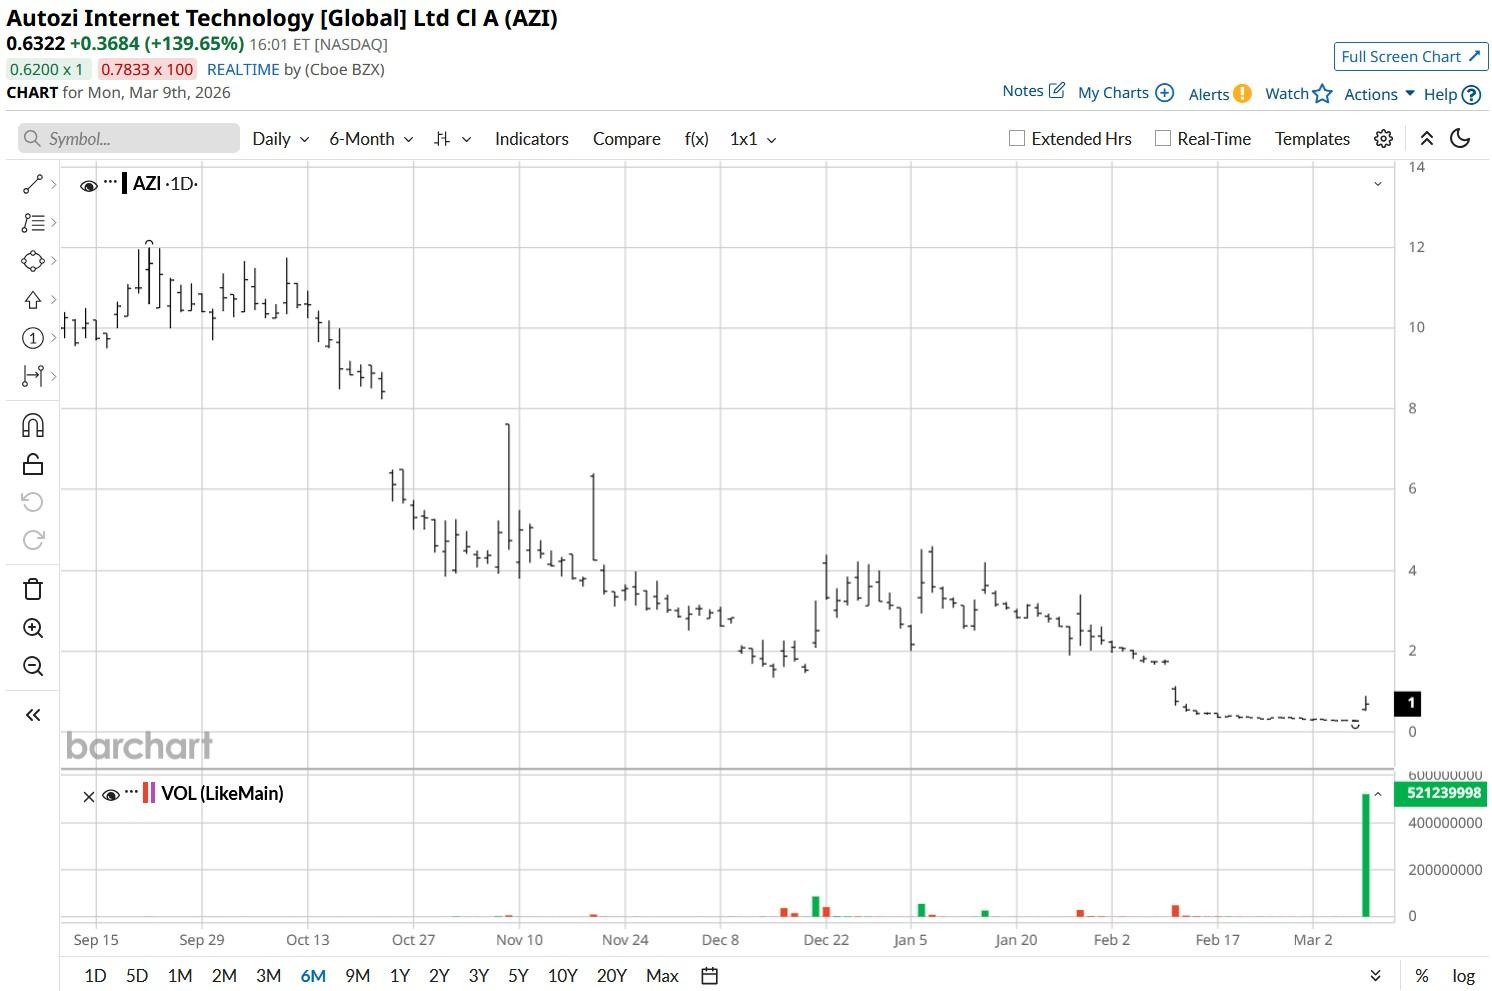Zoom in with the magnifier plus icon
This screenshot has height=991, width=1492.
click(33, 628)
